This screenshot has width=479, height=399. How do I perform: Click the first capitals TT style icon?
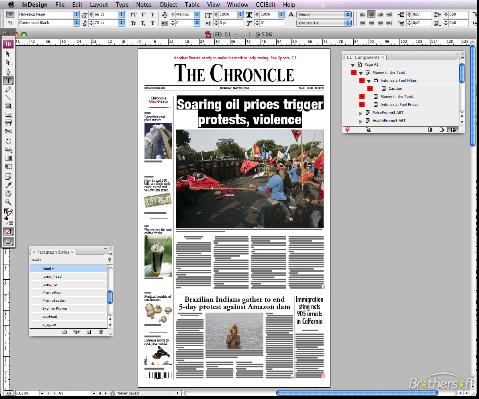[x=133, y=14]
